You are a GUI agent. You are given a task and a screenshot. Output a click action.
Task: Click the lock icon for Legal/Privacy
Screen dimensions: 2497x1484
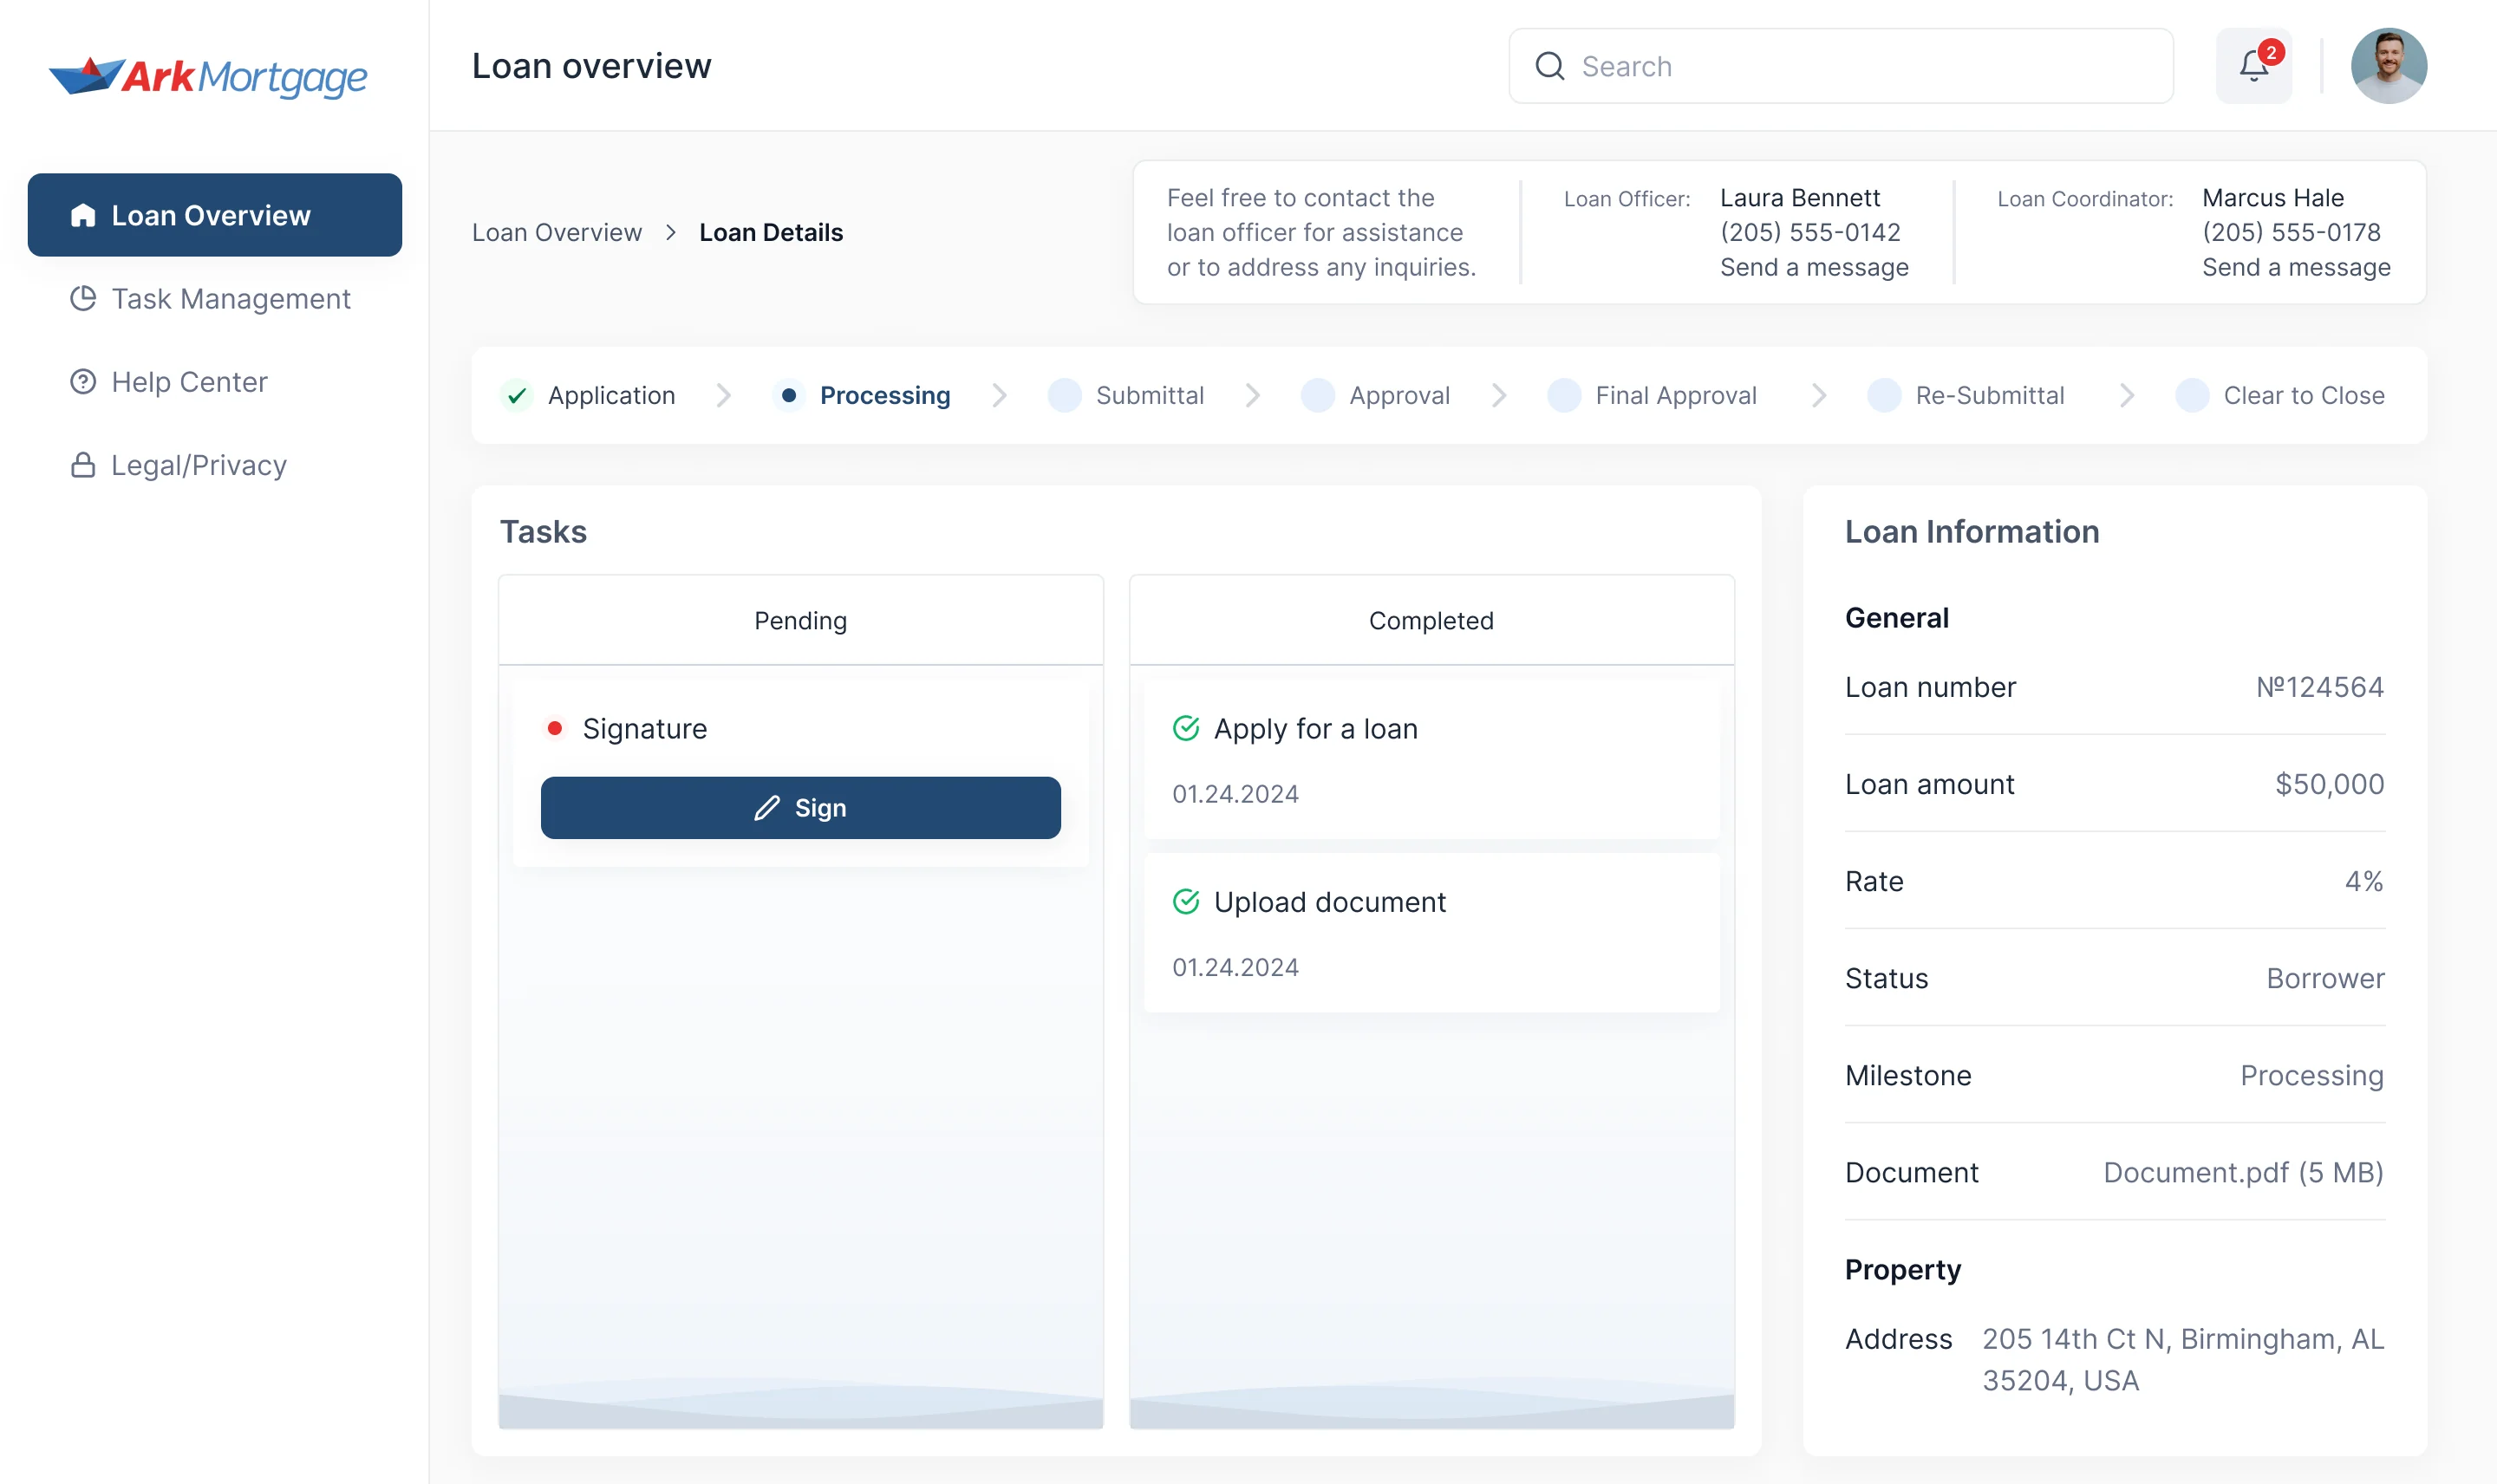[83, 465]
